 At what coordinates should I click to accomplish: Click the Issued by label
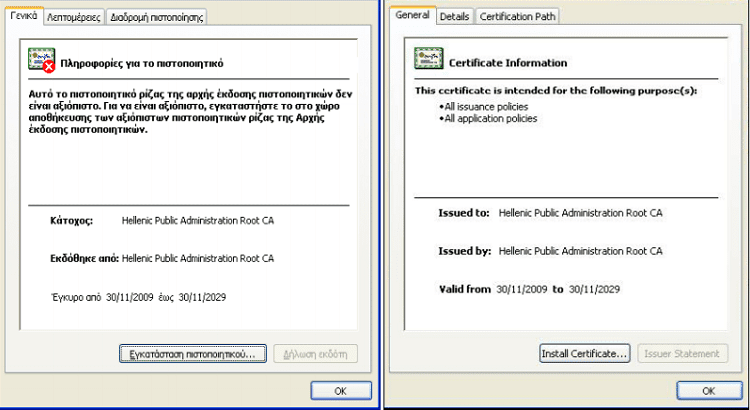(x=464, y=251)
